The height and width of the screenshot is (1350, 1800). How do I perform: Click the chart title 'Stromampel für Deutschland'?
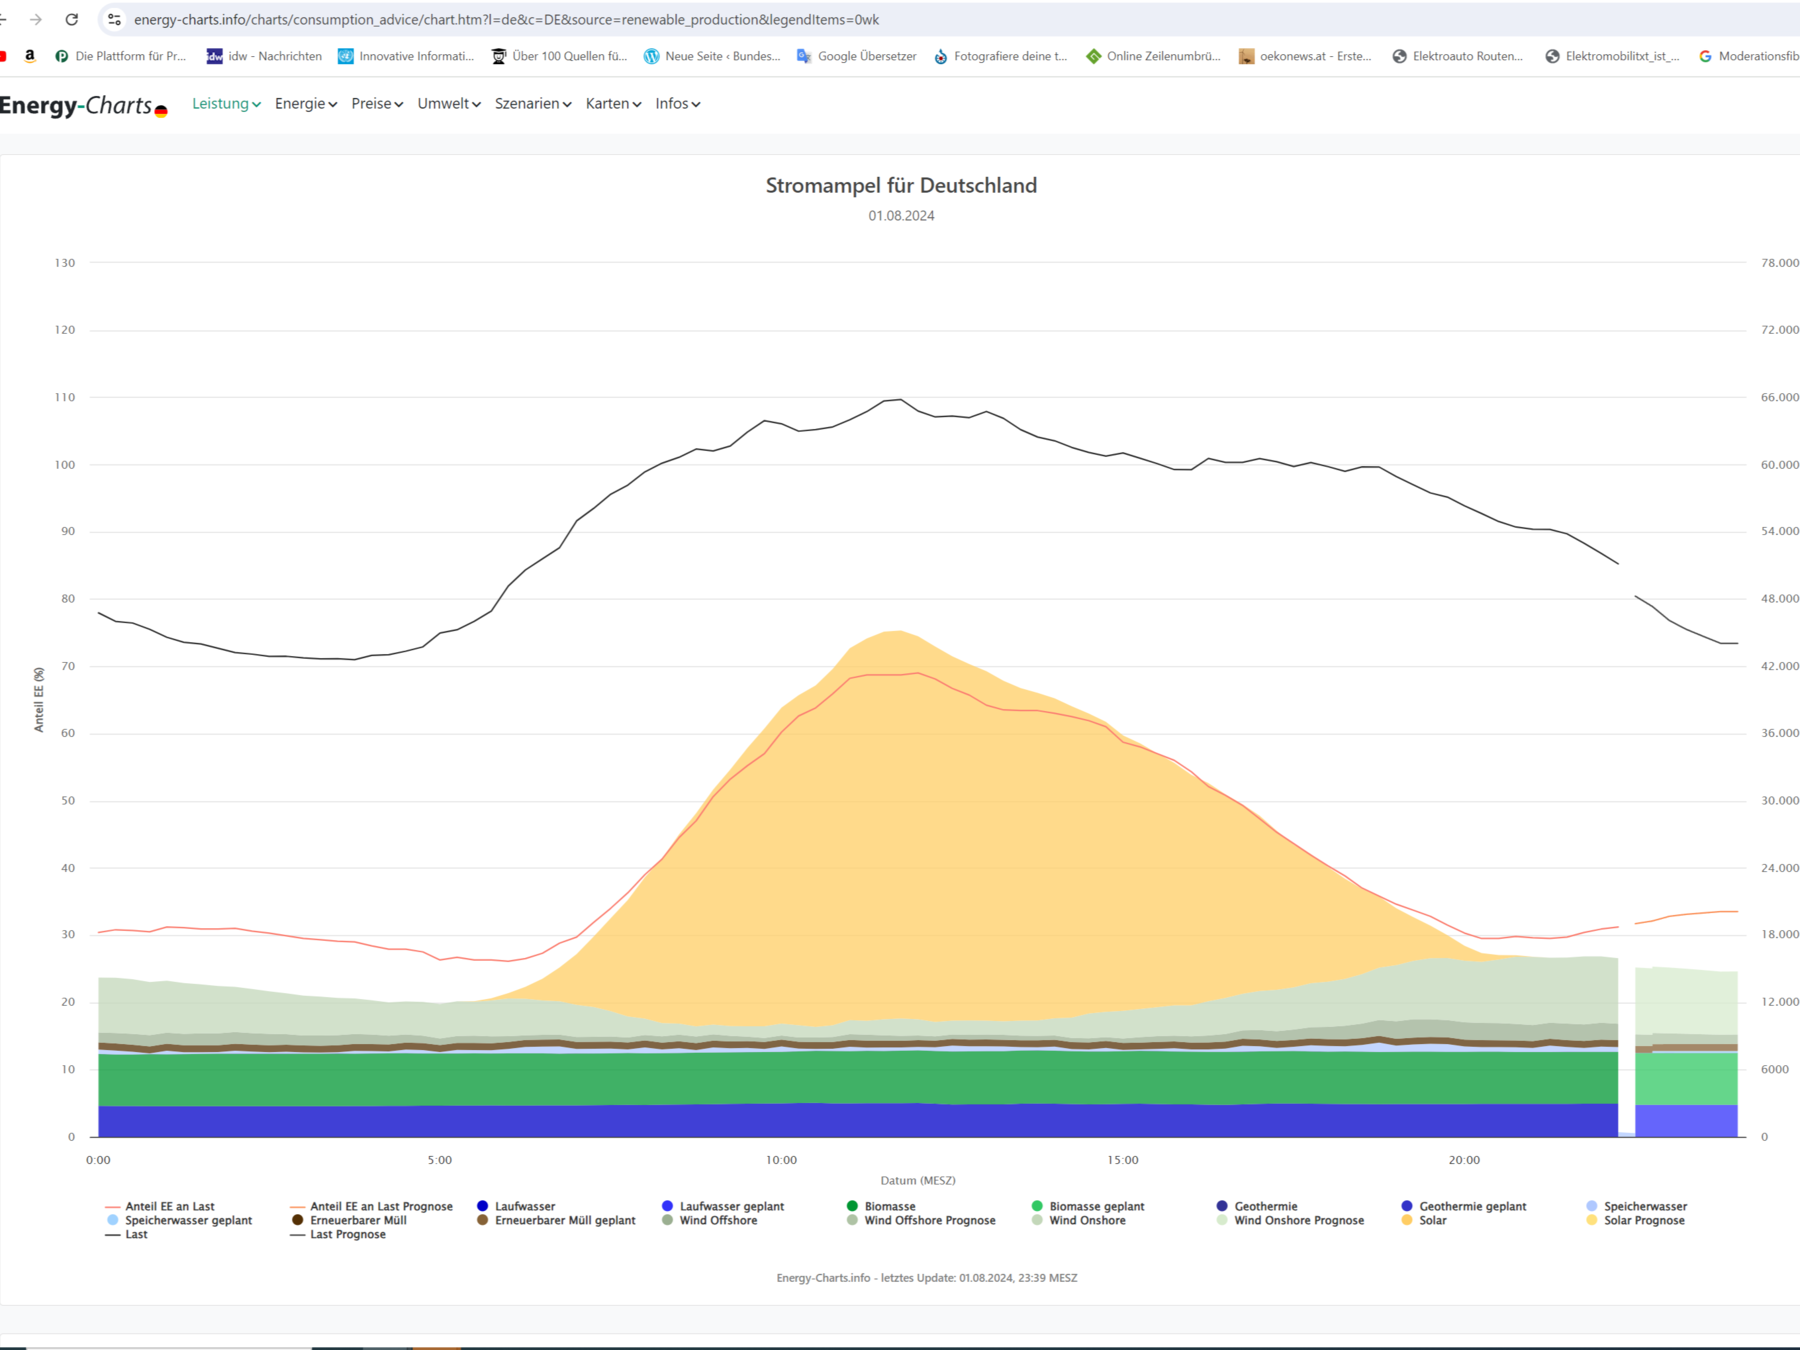click(901, 186)
